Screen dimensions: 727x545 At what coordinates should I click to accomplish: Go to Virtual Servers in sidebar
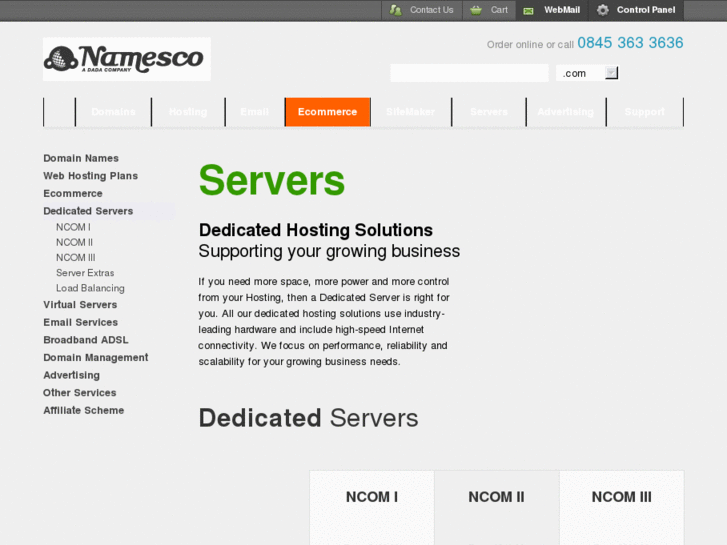pyautogui.click(x=80, y=305)
